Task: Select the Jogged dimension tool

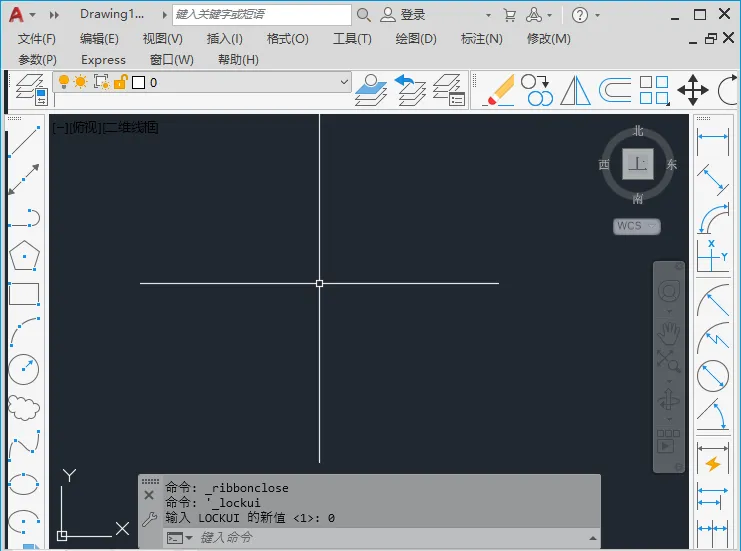Action: click(x=713, y=337)
